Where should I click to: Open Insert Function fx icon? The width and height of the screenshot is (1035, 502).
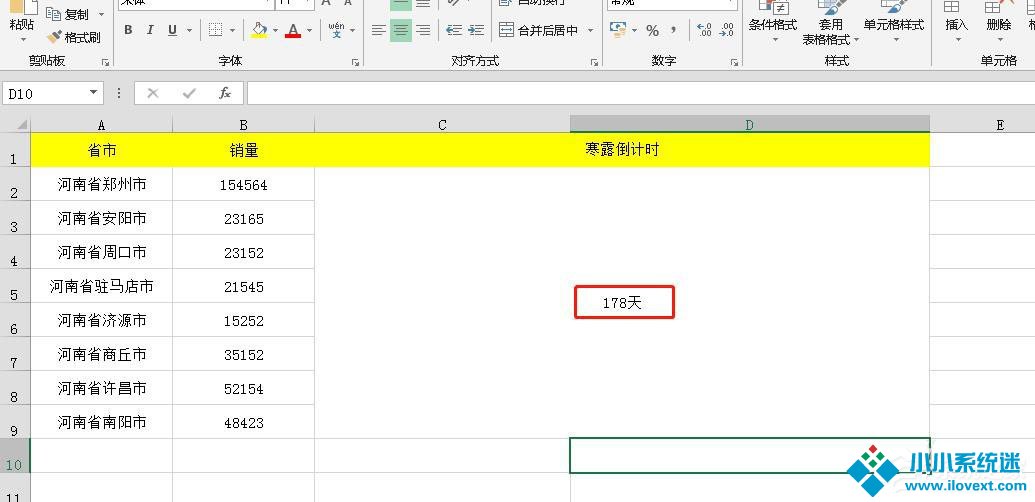(x=225, y=93)
